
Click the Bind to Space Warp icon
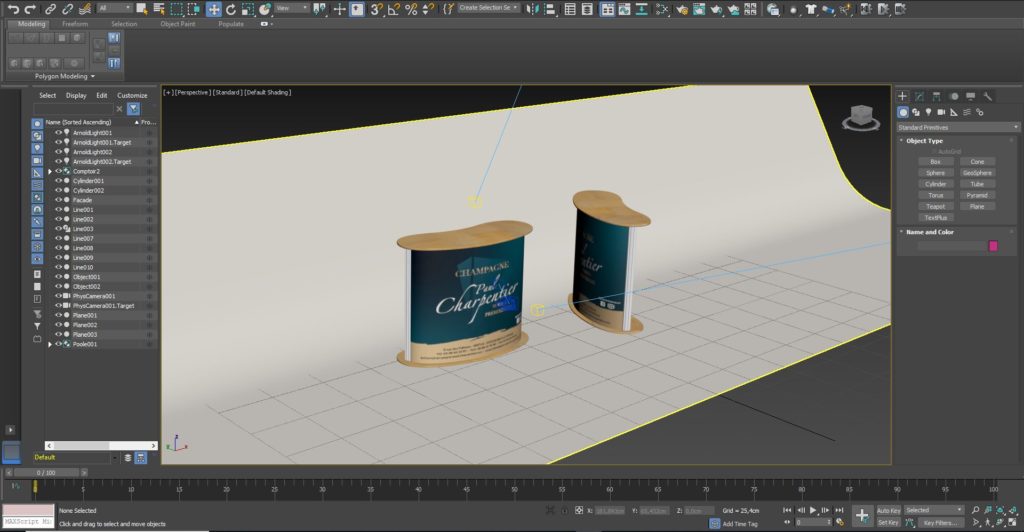(x=84, y=9)
